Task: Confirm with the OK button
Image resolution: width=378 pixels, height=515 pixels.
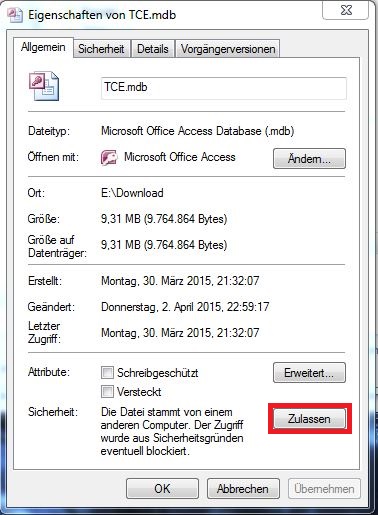Action: point(162,489)
